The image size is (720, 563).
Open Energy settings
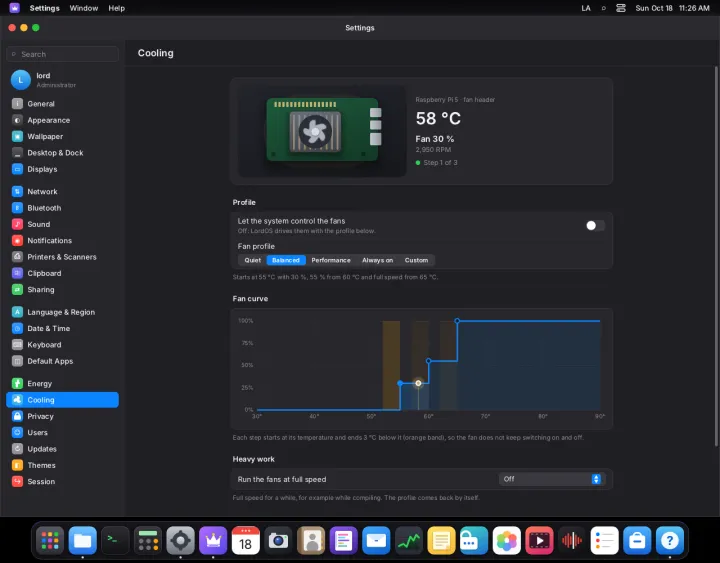62,383
